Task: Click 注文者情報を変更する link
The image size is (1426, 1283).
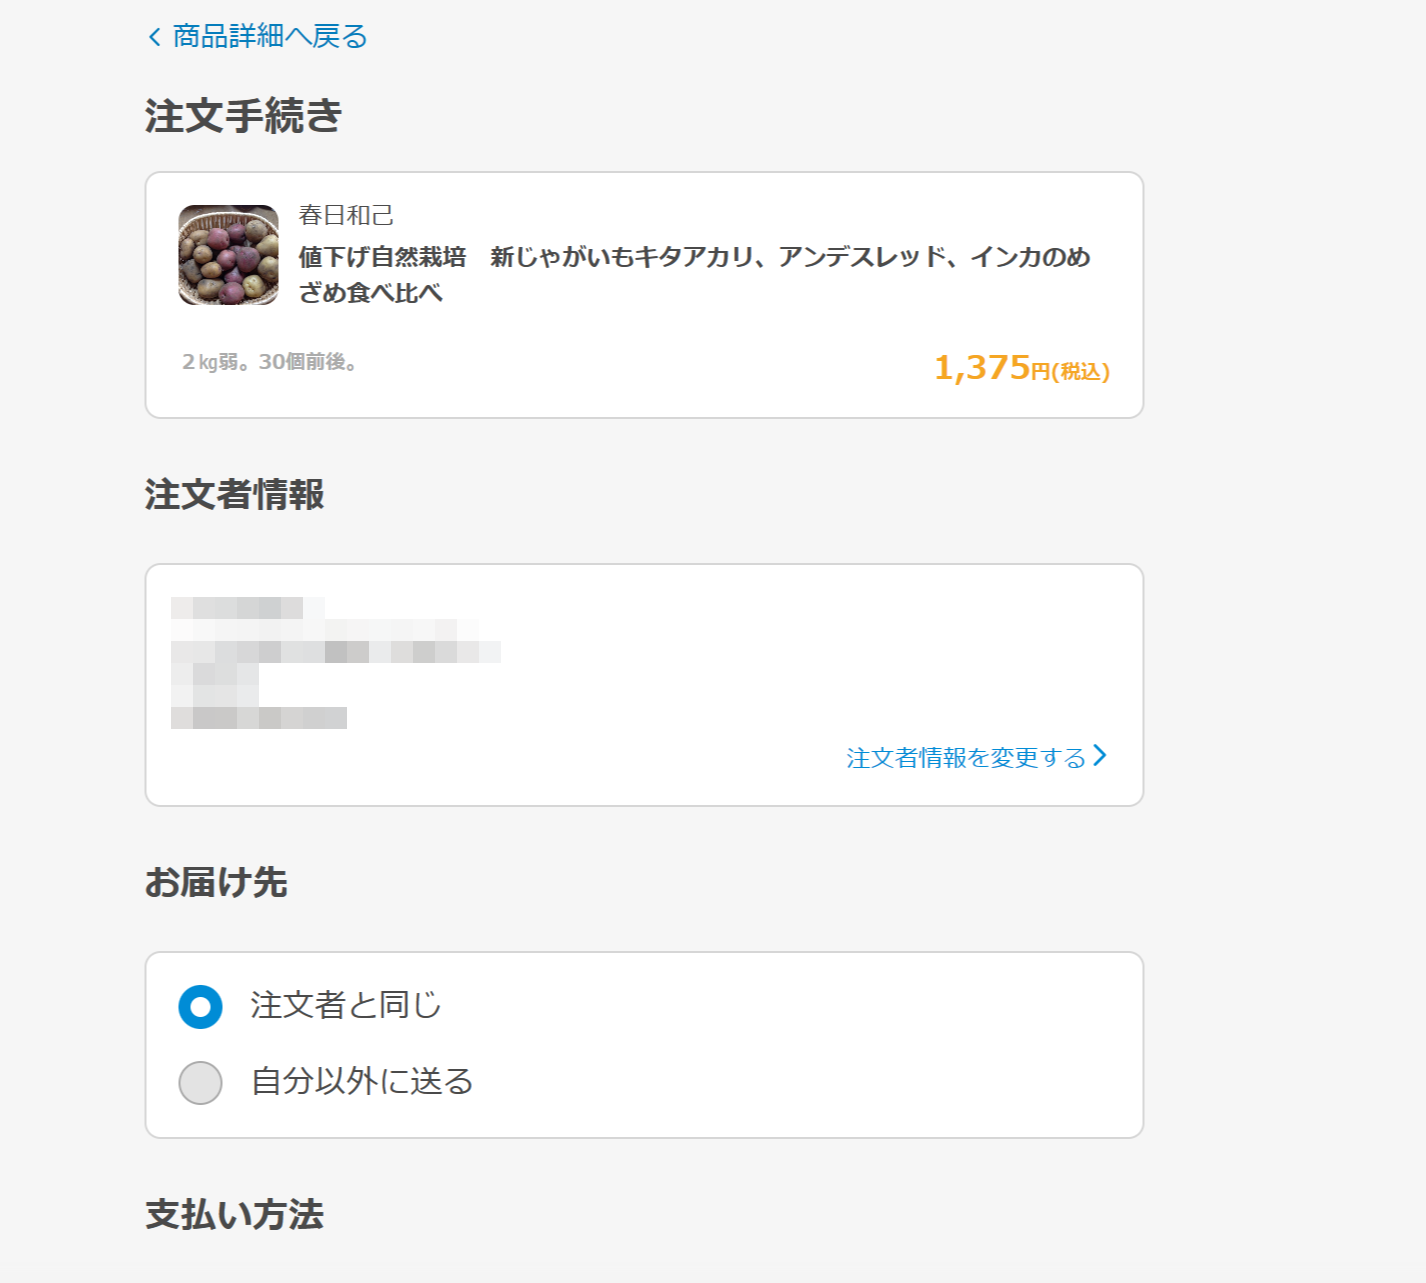Action: (966, 757)
